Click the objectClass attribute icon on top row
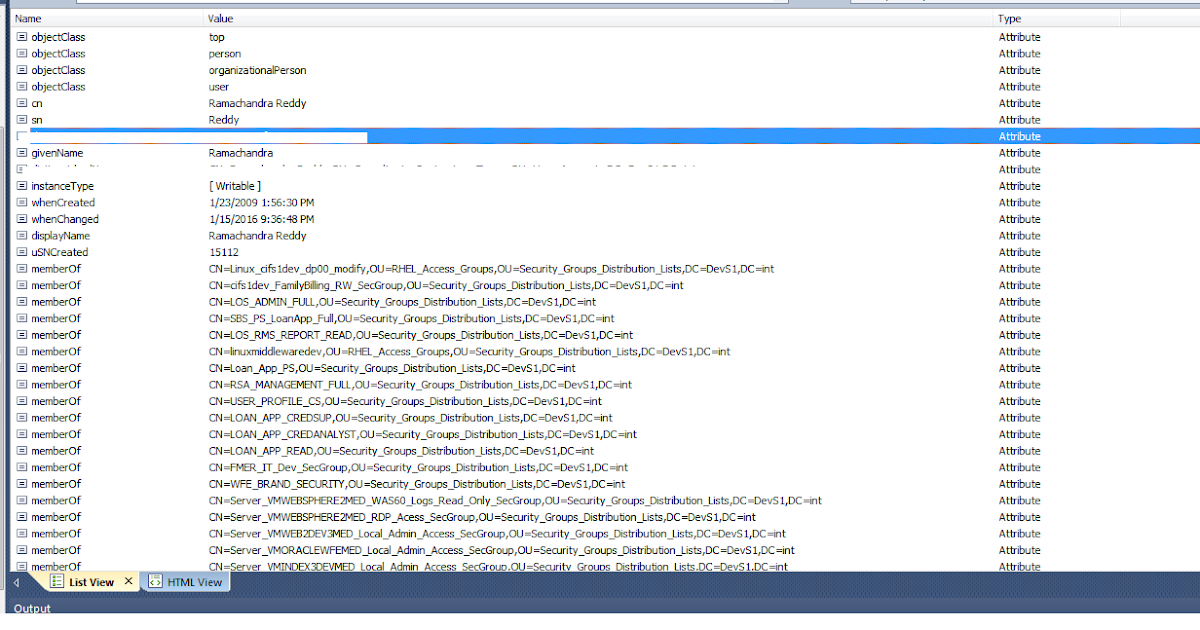 (x=22, y=37)
